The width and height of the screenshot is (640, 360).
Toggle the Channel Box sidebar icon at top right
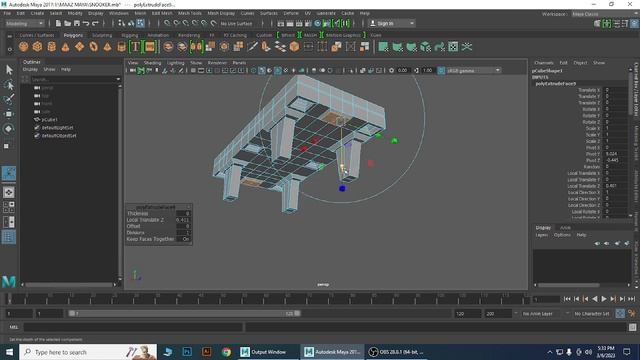(x=635, y=24)
